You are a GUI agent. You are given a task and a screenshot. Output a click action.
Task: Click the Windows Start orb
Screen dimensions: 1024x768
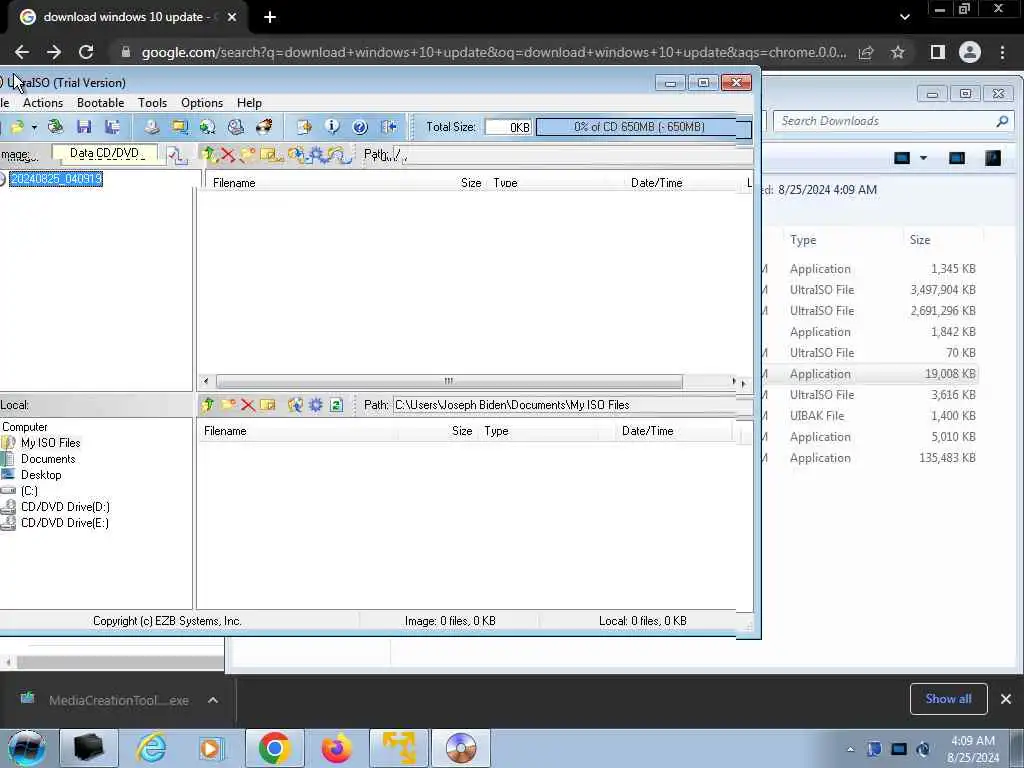point(27,748)
